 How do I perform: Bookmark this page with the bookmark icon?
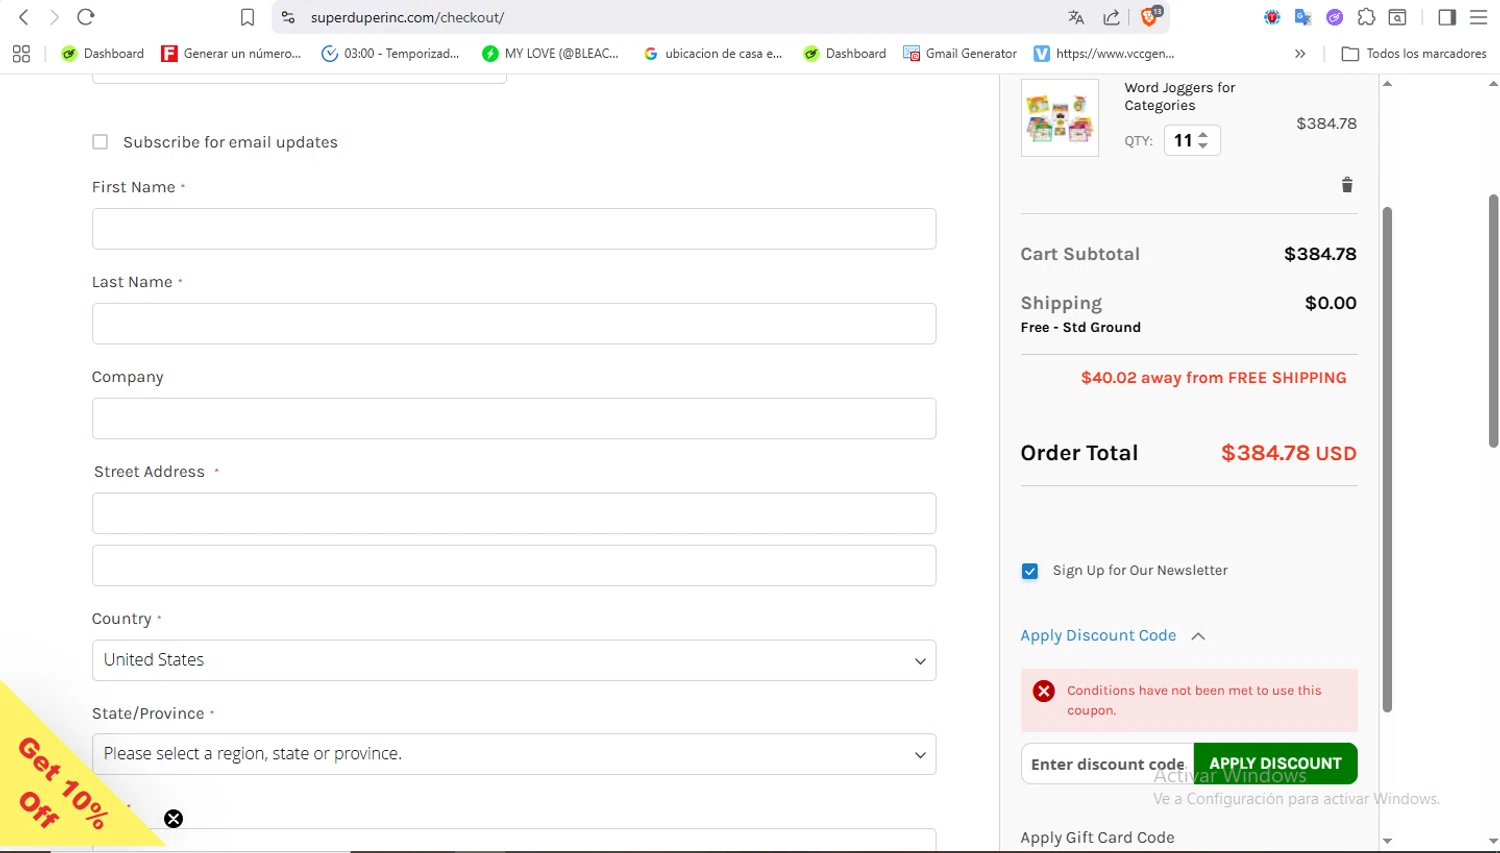pos(247,17)
